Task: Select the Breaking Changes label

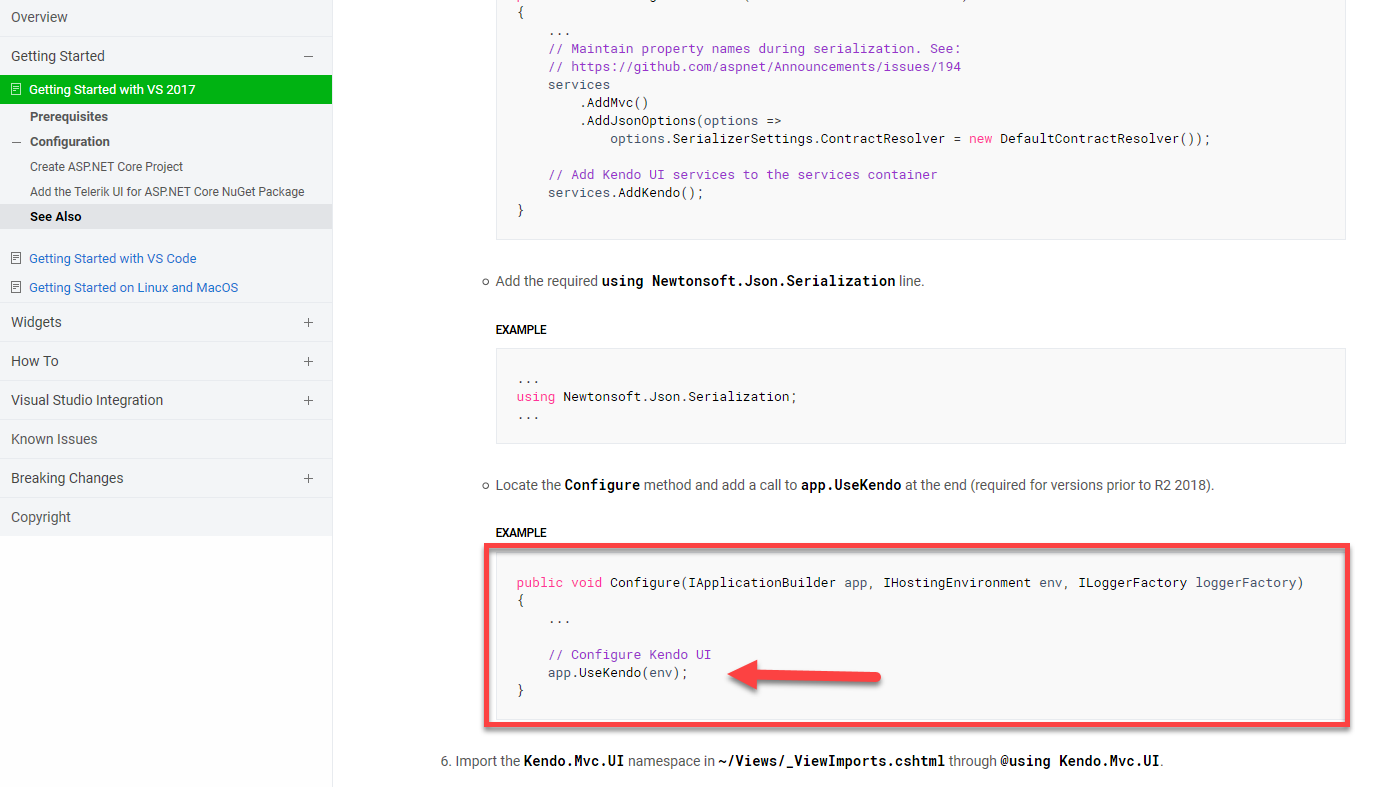Action: click(x=67, y=478)
